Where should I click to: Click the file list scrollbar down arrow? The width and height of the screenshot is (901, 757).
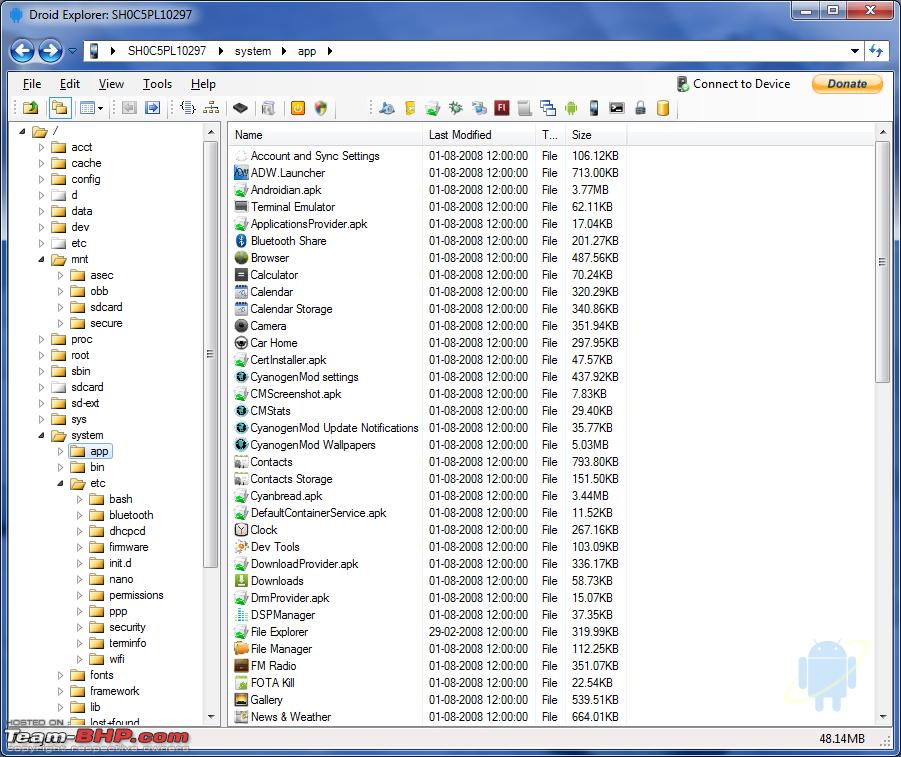click(x=883, y=716)
